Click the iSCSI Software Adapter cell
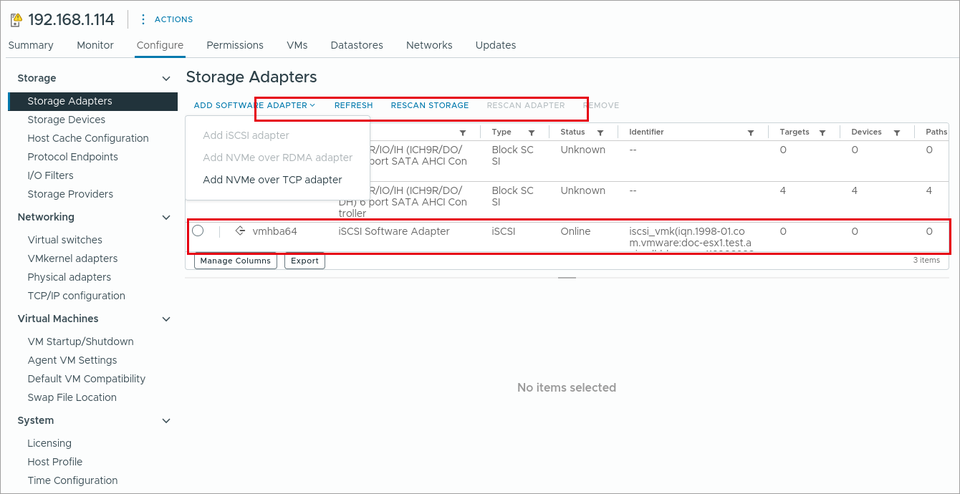The height and width of the screenshot is (494, 960). (394, 231)
